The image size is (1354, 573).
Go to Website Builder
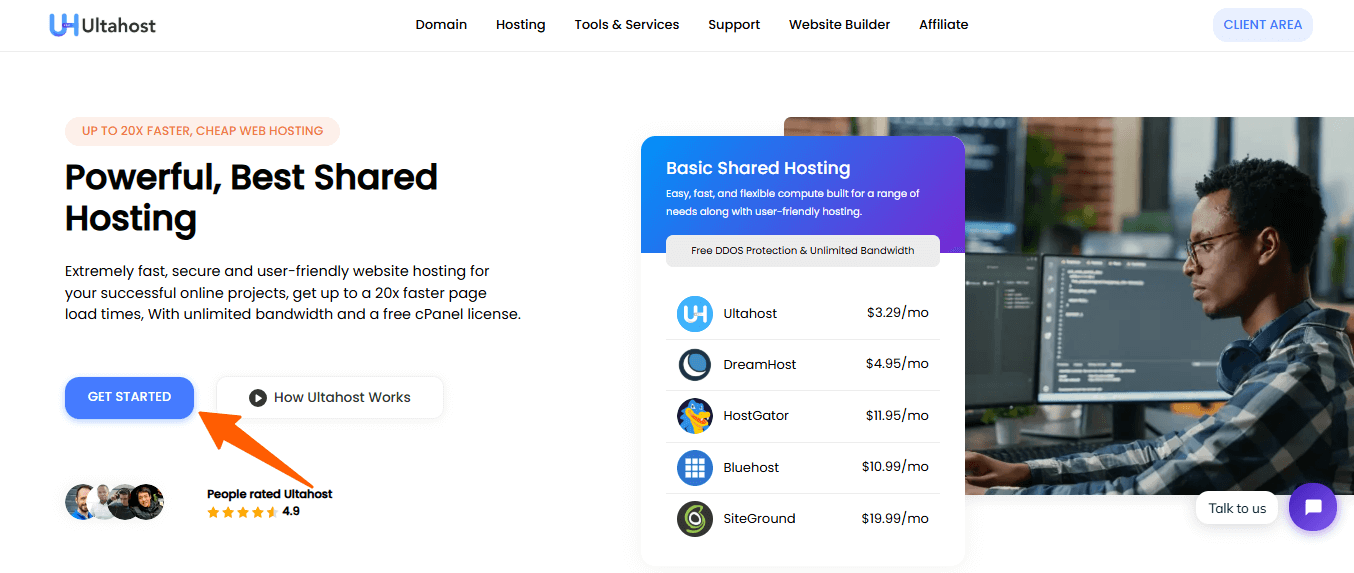coord(839,25)
